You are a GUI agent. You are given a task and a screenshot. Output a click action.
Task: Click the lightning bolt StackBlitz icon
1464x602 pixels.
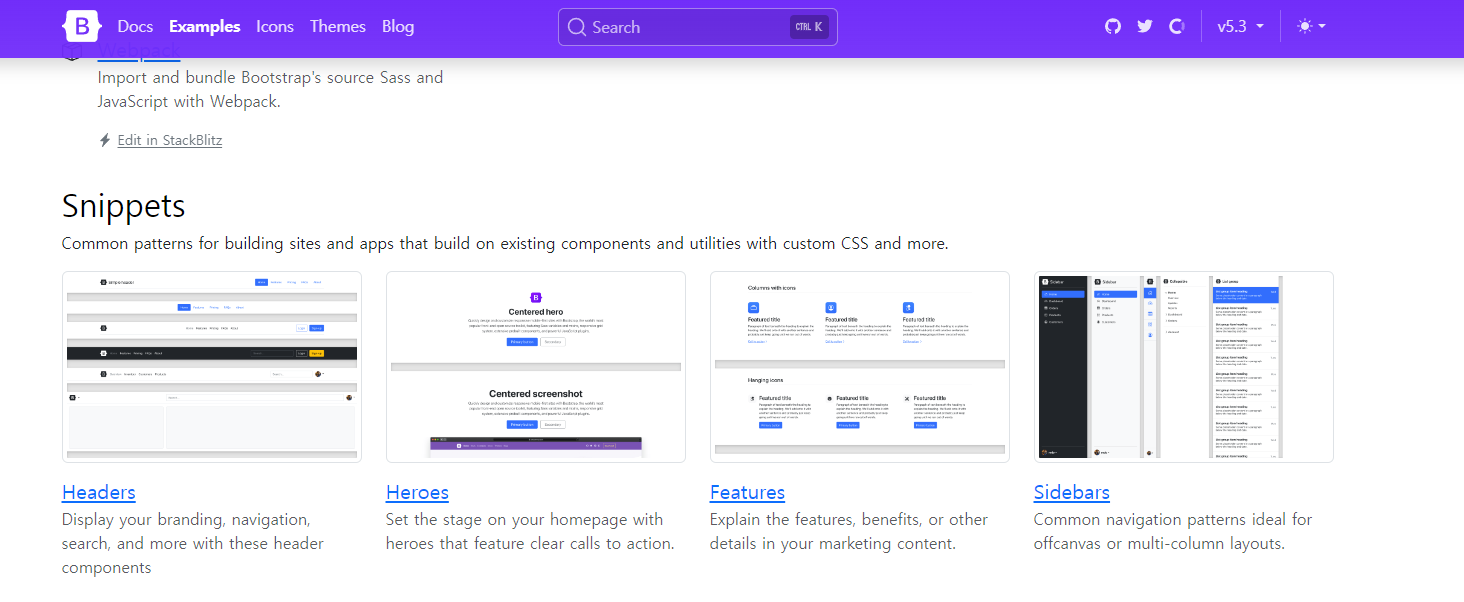[x=104, y=140]
